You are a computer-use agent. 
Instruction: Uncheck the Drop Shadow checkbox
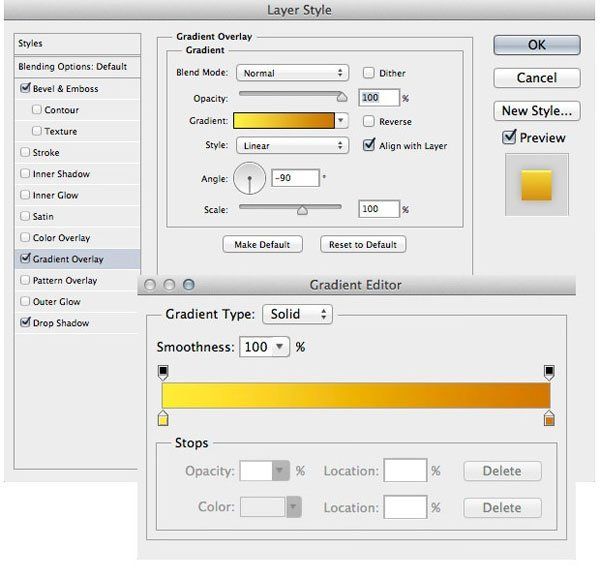point(25,322)
